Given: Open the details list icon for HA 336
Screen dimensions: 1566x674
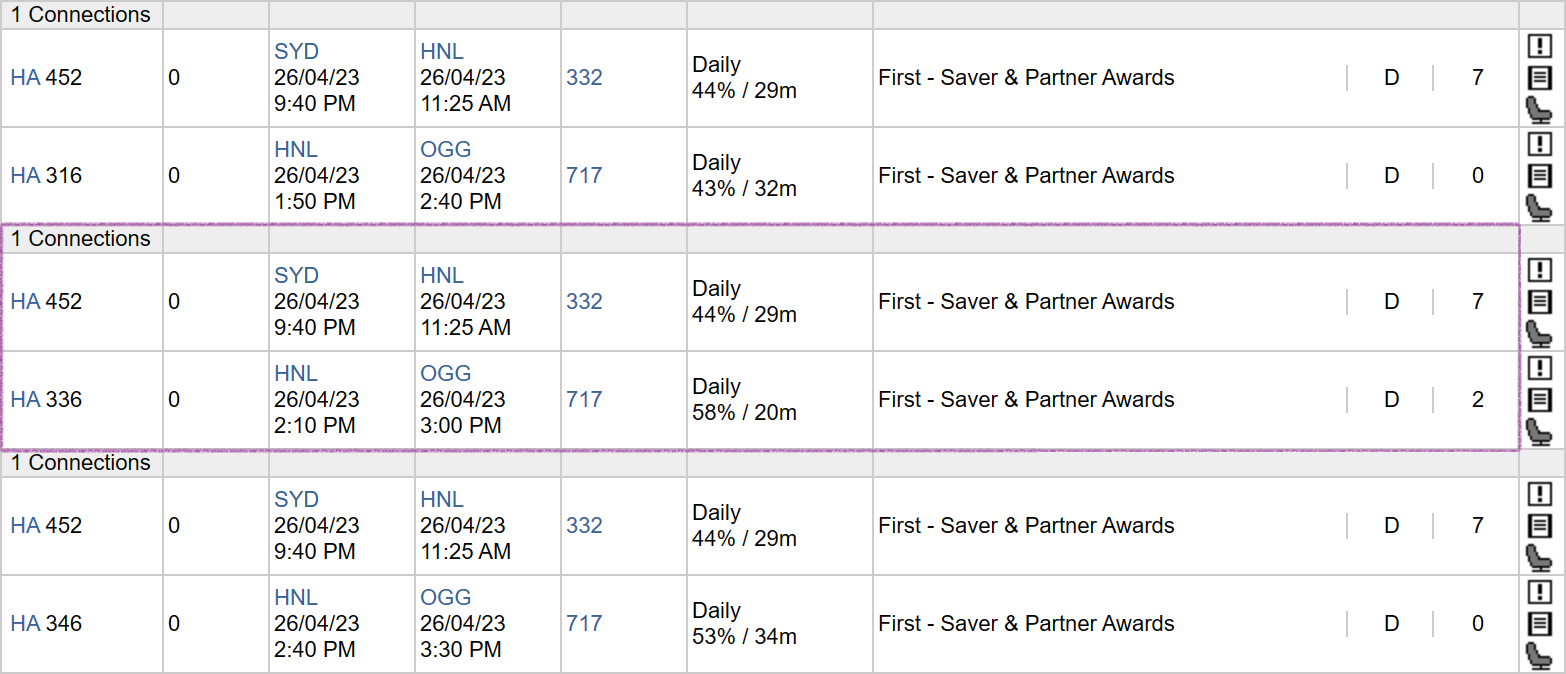Looking at the screenshot, I should tap(1540, 400).
